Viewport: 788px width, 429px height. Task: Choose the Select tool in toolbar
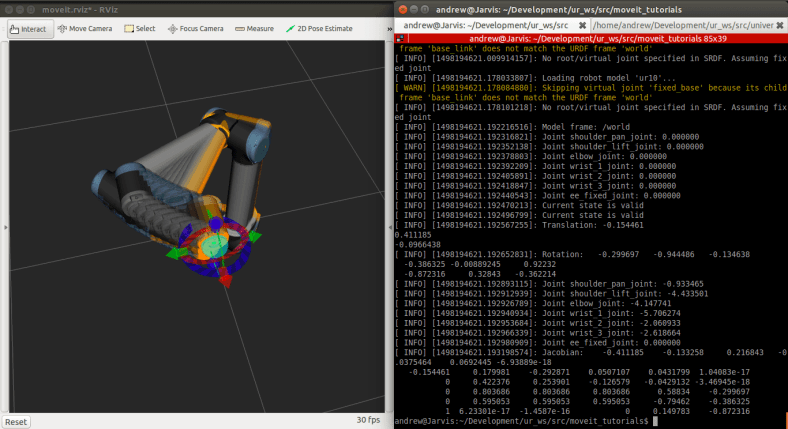(x=140, y=29)
